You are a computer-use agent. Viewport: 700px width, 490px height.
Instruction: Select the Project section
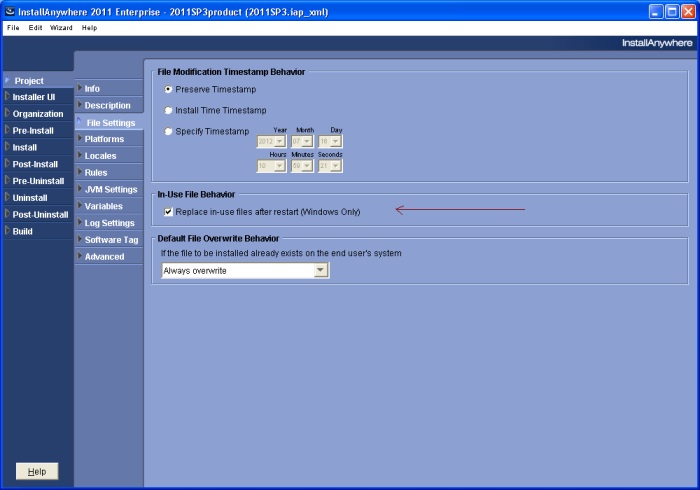(x=38, y=80)
